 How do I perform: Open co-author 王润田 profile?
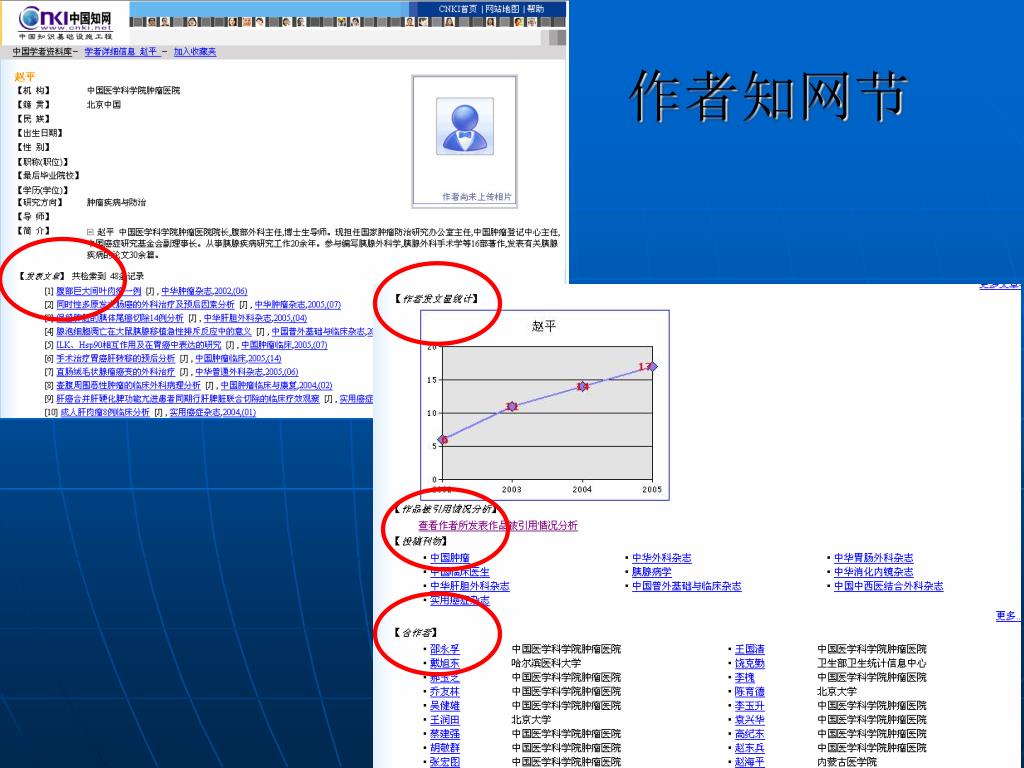(x=445, y=719)
